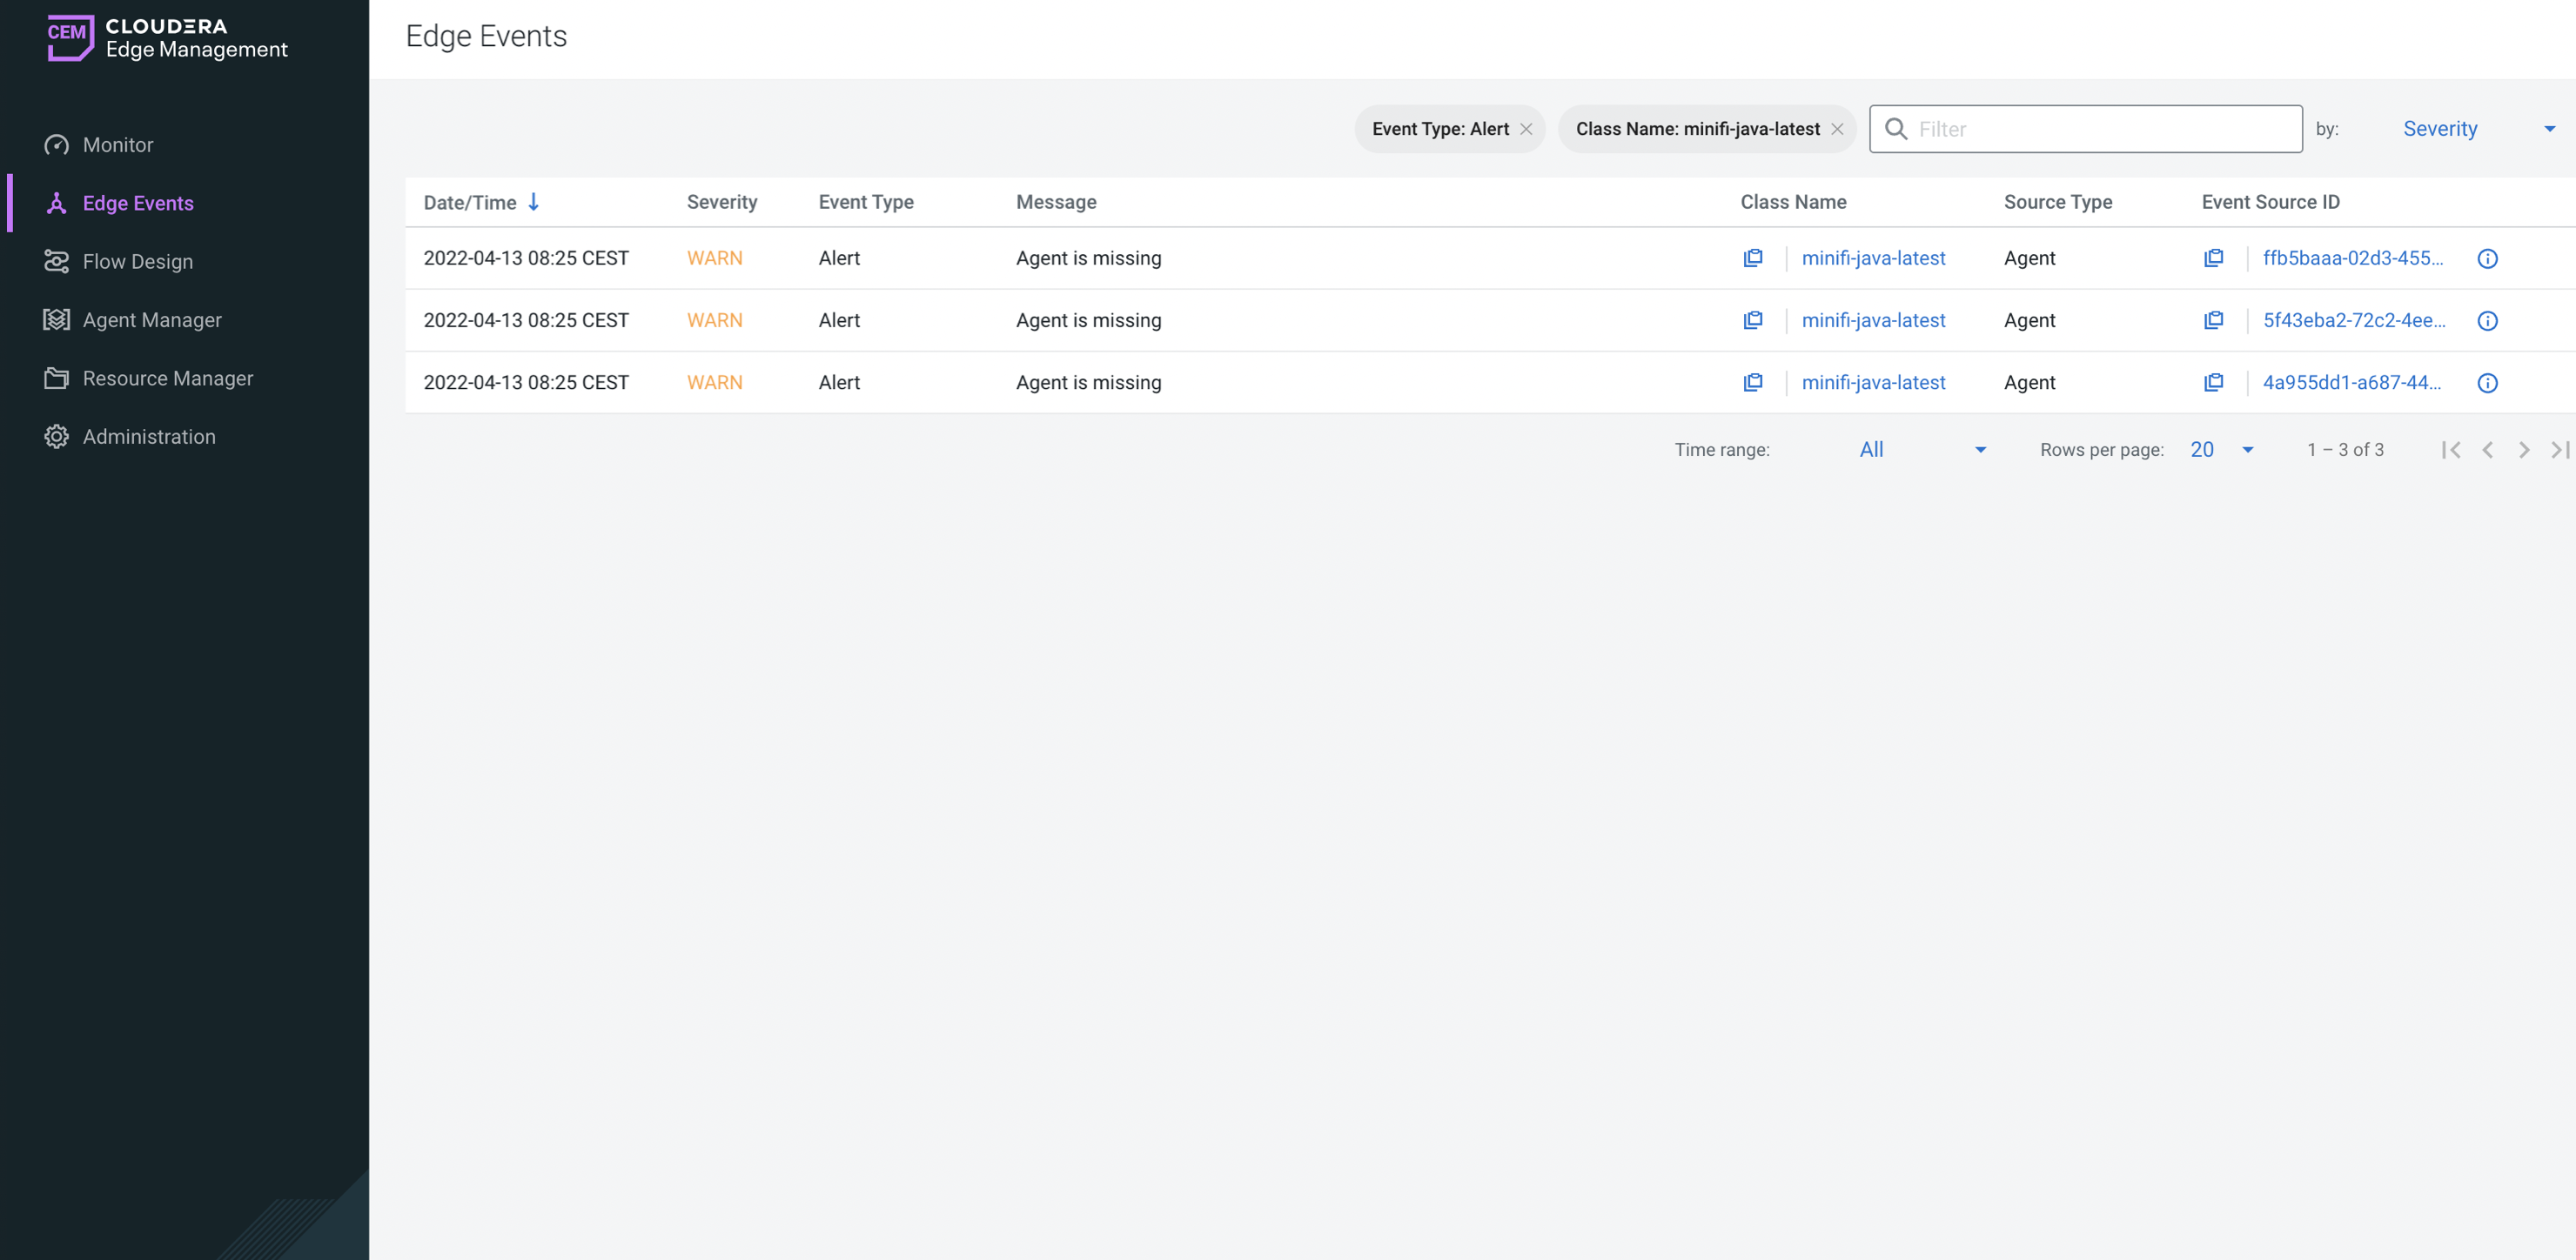
Task: Expand the Time range All dropdown
Action: pos(1921,450)
